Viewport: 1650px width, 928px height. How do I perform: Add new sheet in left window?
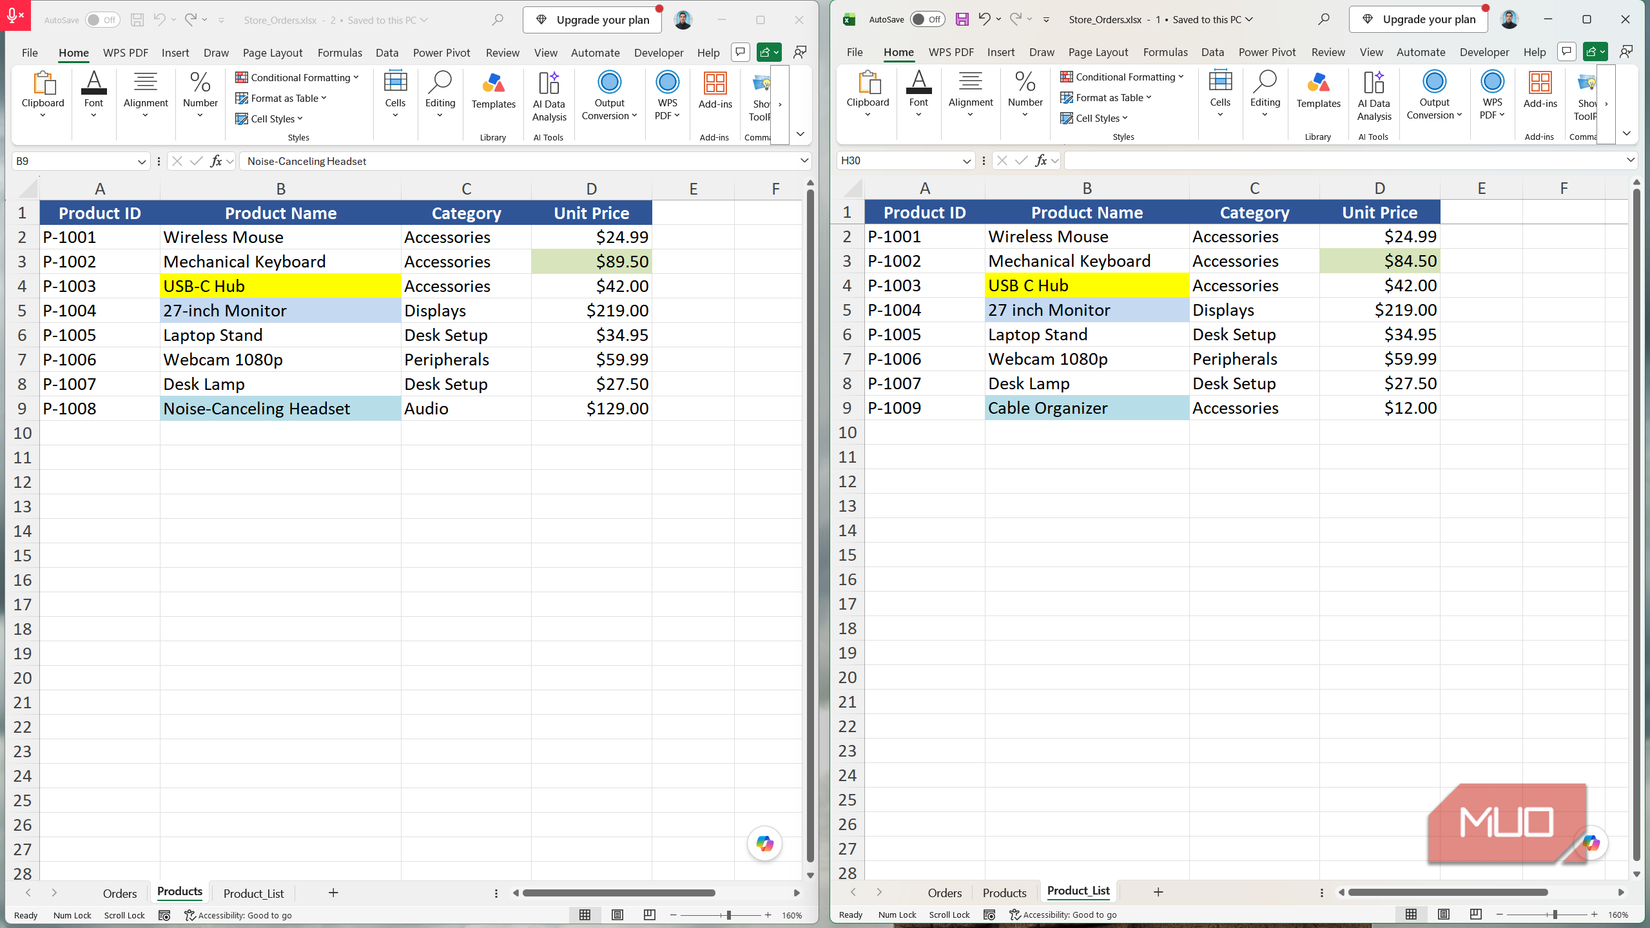pos(333,893)
